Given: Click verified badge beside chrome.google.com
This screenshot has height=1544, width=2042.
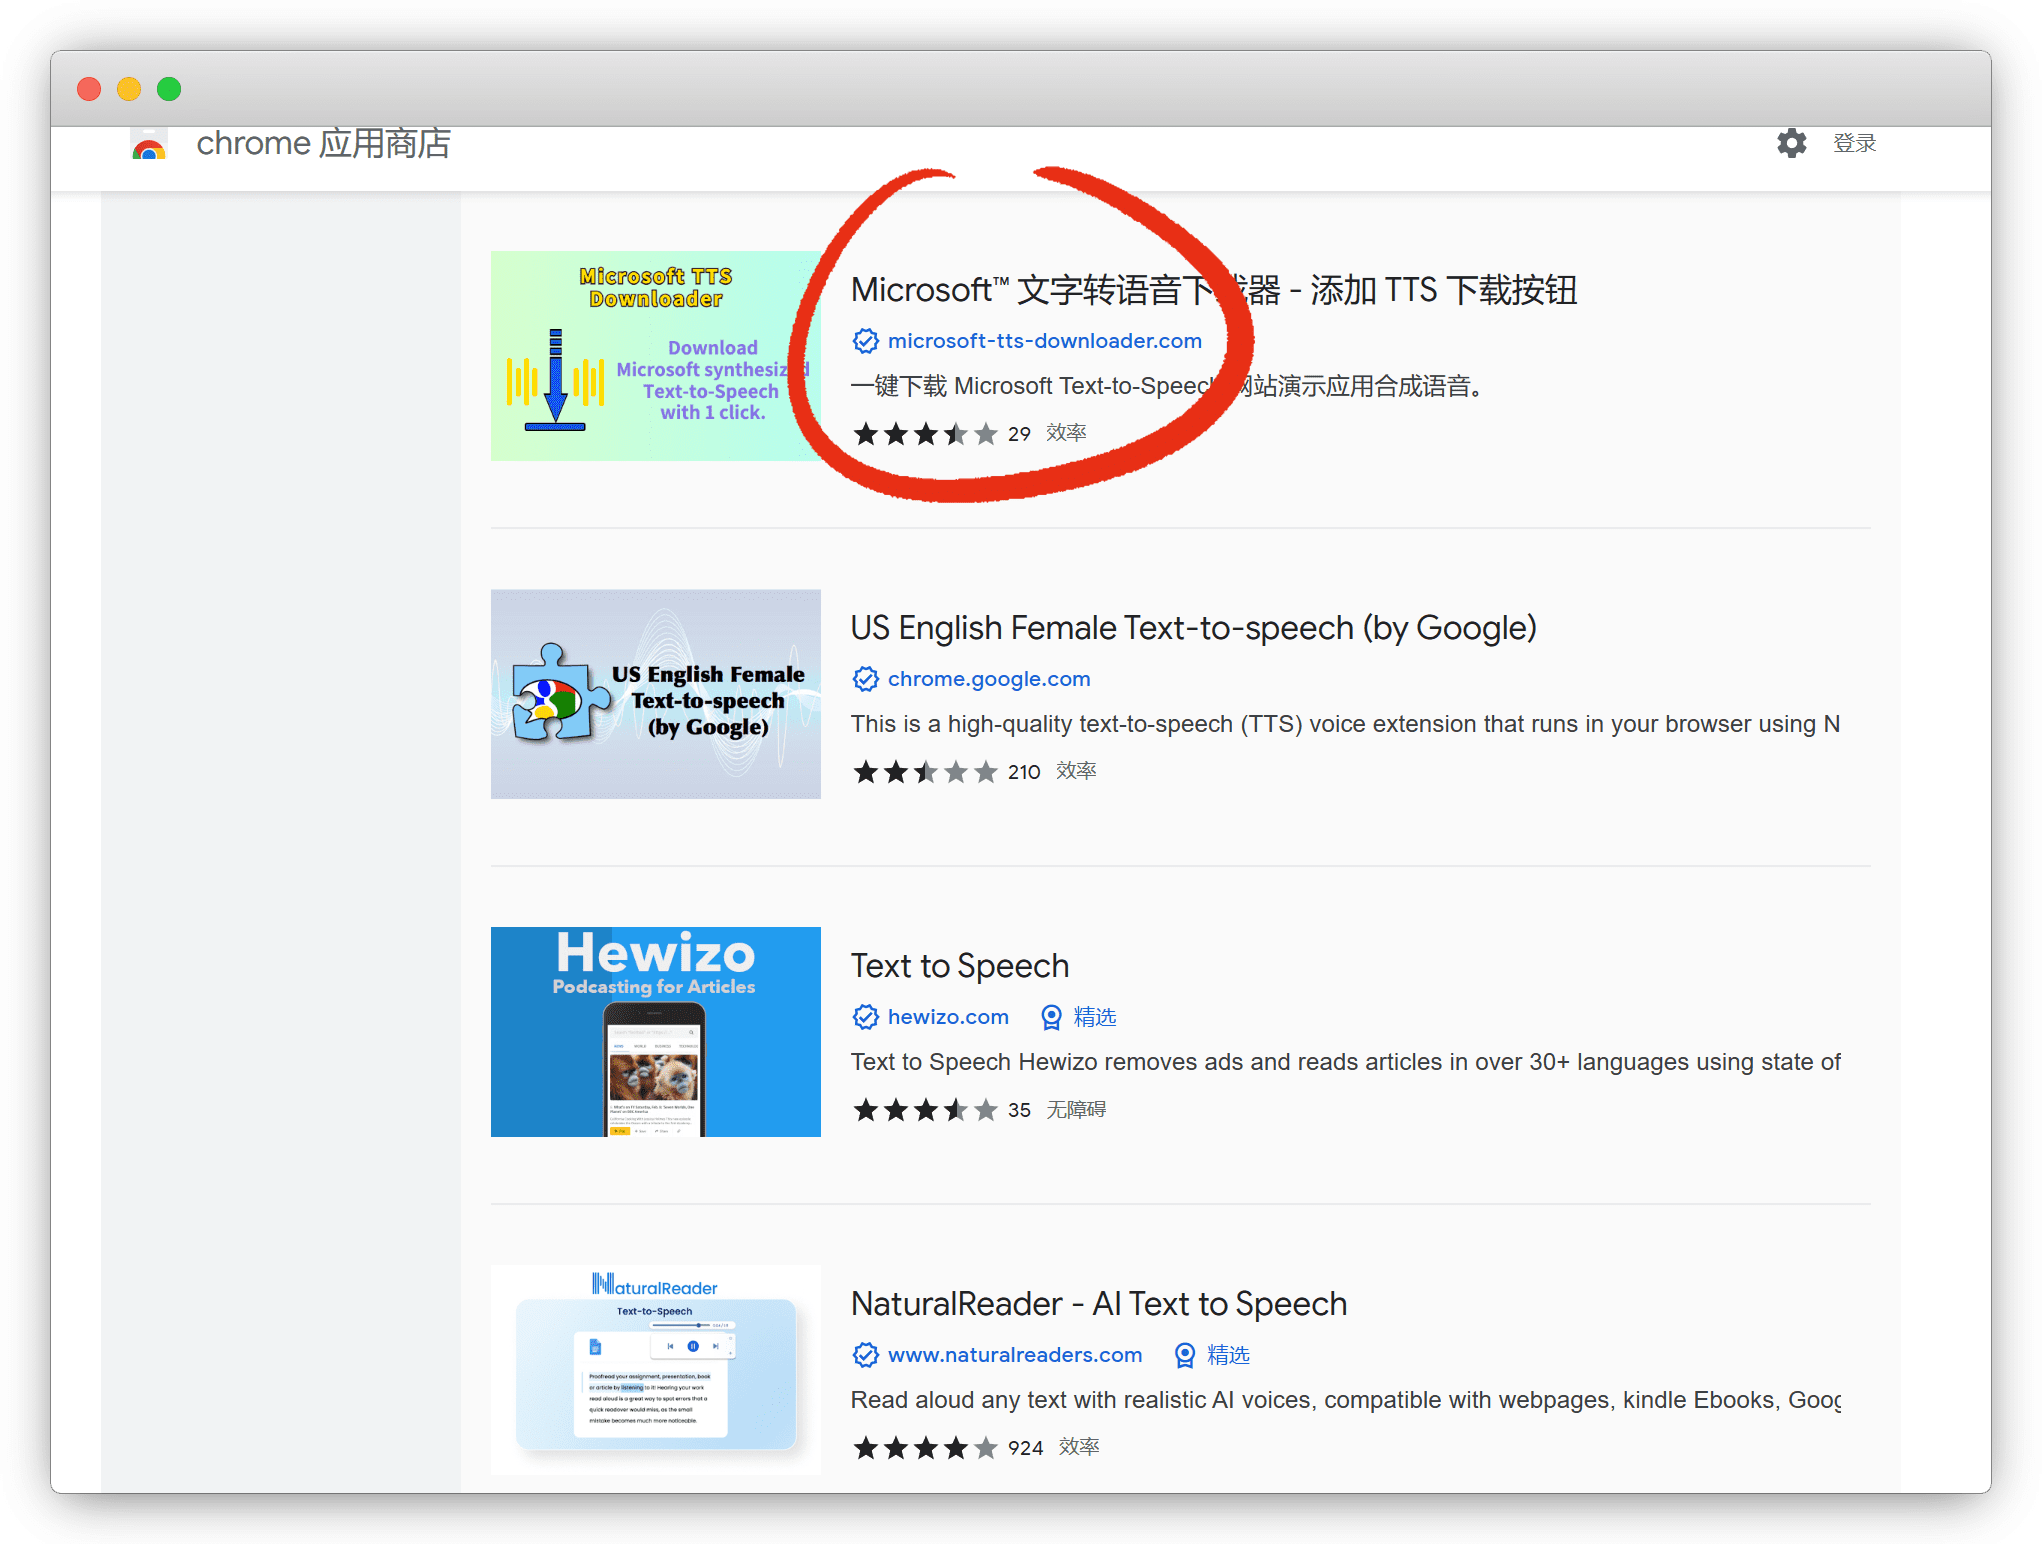Looking at the screenshot, I should tap(865, 679).
